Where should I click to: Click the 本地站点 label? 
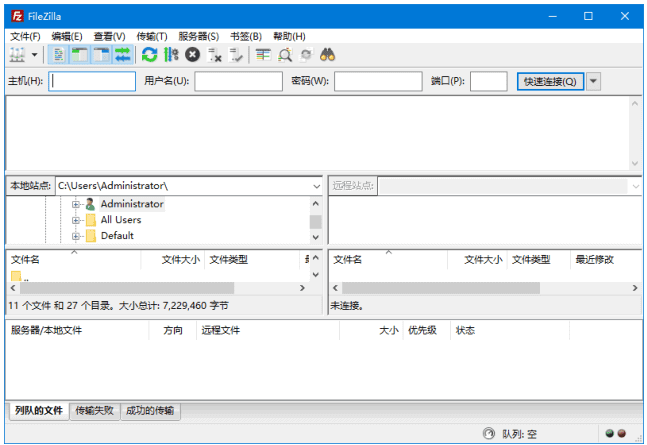point(30,186)
